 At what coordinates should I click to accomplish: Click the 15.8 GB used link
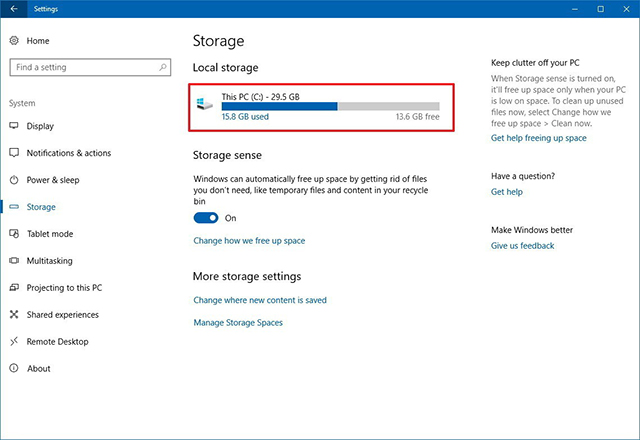[245, 117]
